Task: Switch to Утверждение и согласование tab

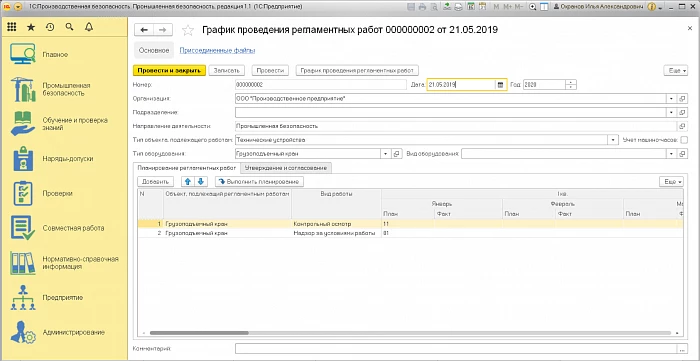Action: point(286,168)
